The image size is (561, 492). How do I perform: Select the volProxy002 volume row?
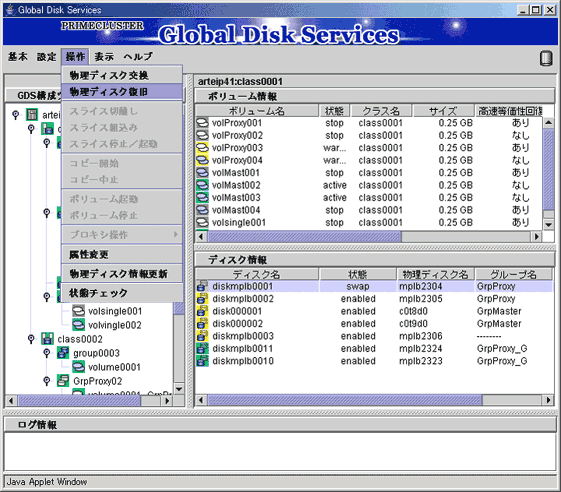(x=369, y=135)
